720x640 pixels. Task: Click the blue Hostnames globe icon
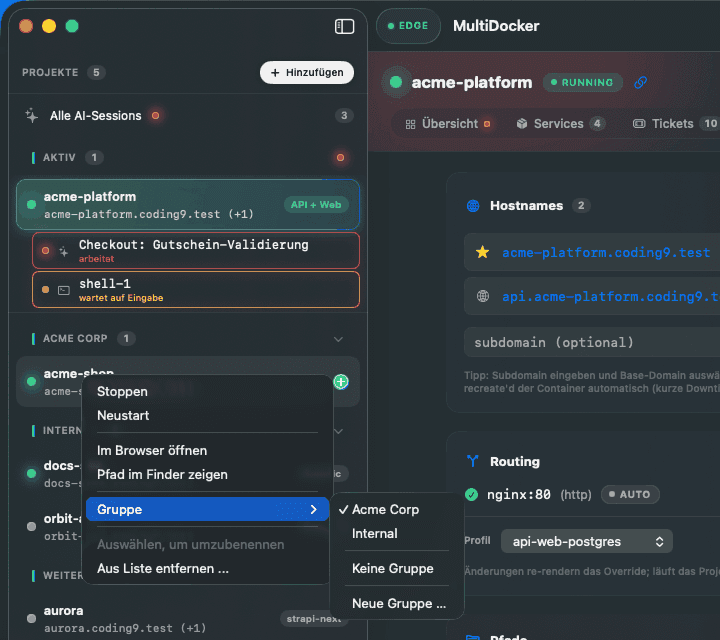tap(473, 206)
